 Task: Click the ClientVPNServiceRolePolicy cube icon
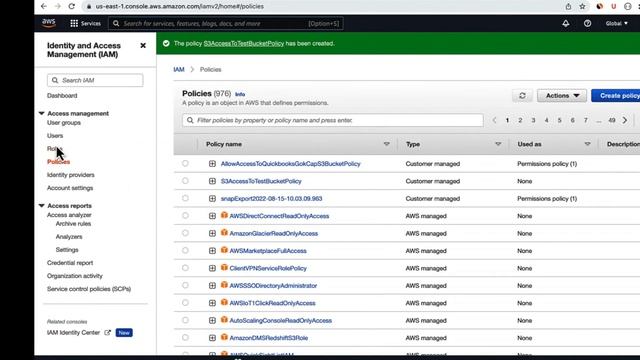tap(224, 267)
